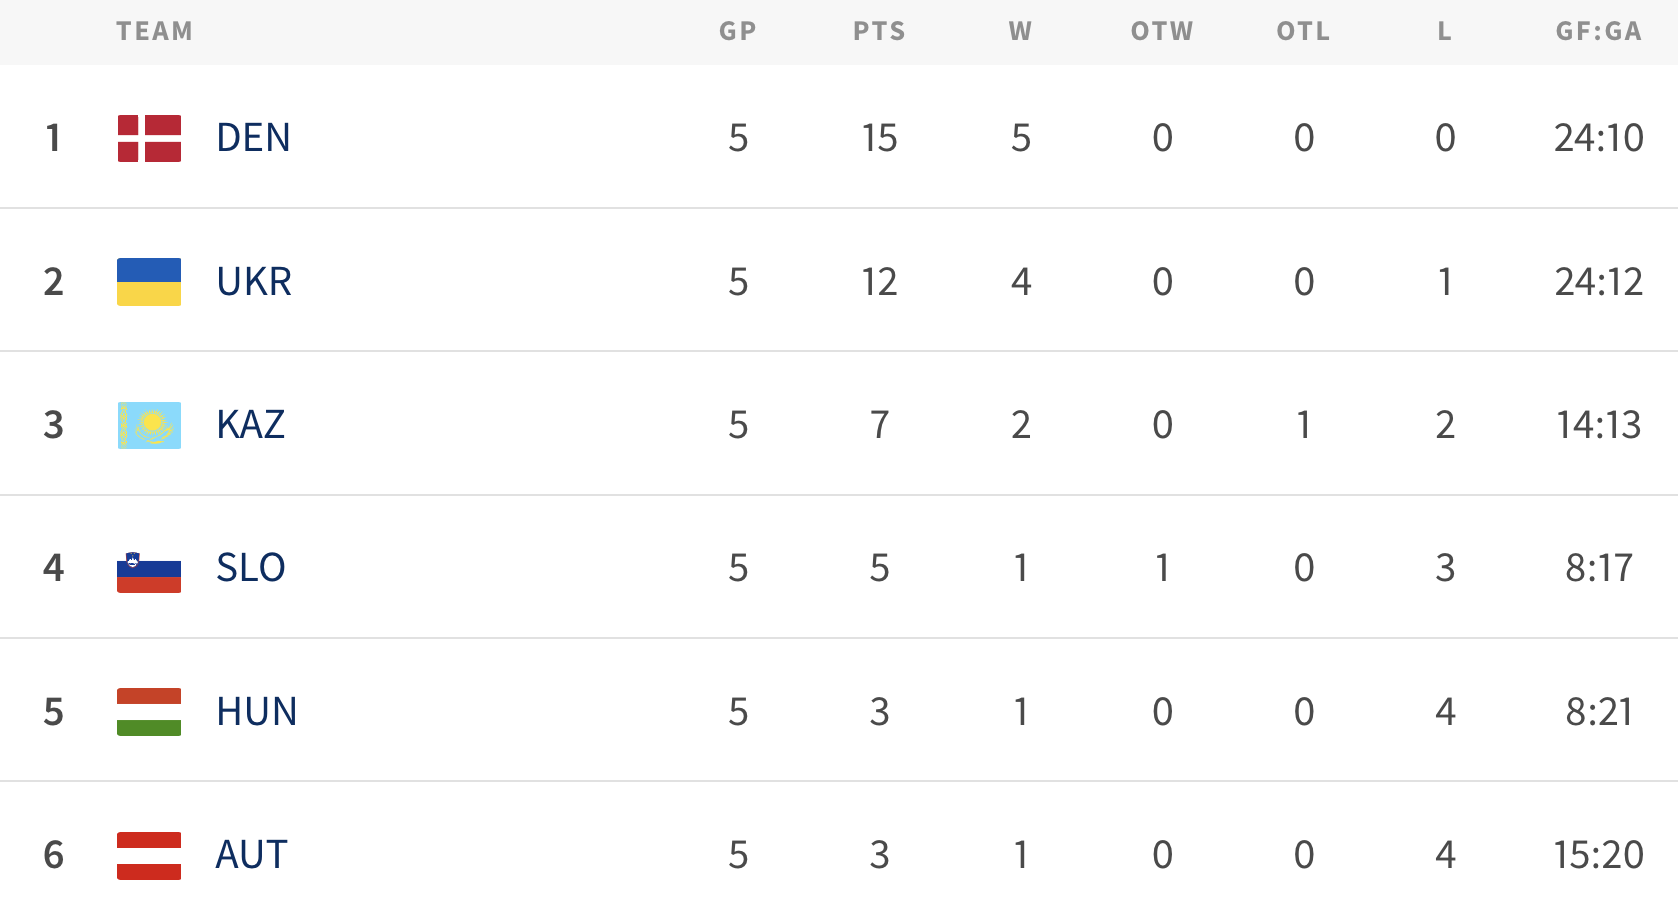Viewport: 1678px width, 908px height.
Task: Sort by the GF:GA column header
Action: pos(1598,32)
